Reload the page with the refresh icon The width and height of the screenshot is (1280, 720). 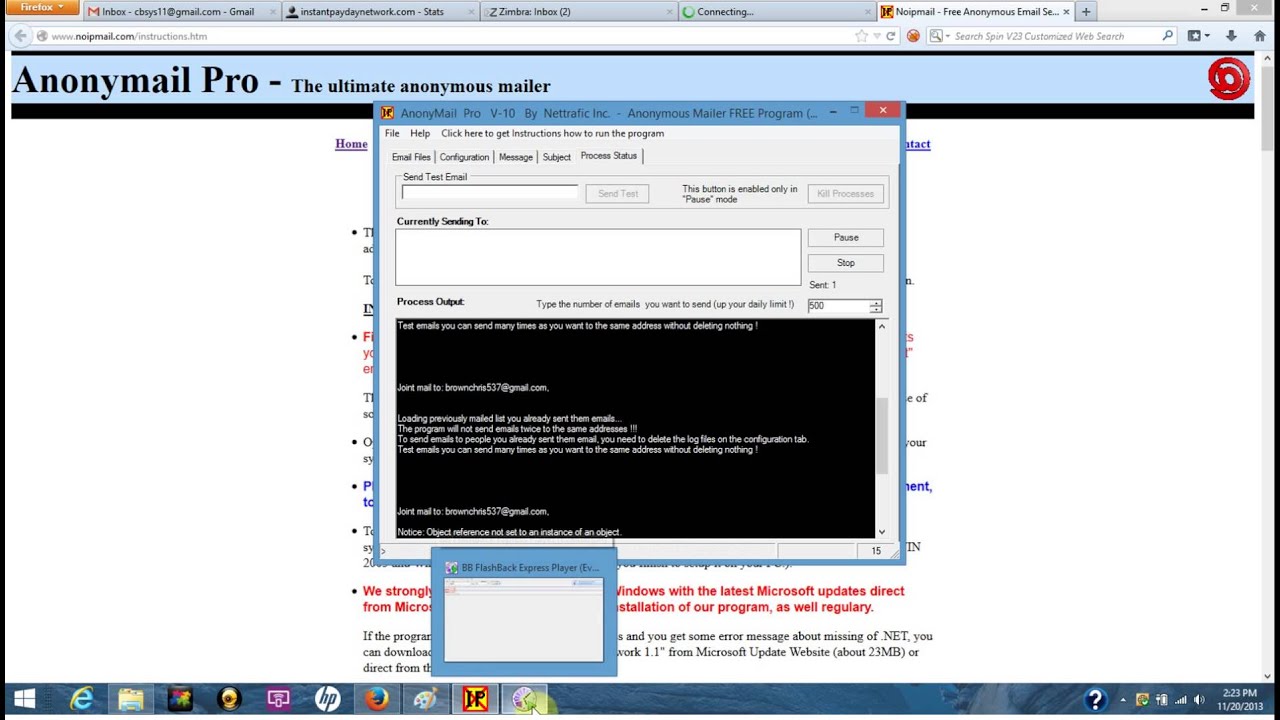[x=890, y=36]
